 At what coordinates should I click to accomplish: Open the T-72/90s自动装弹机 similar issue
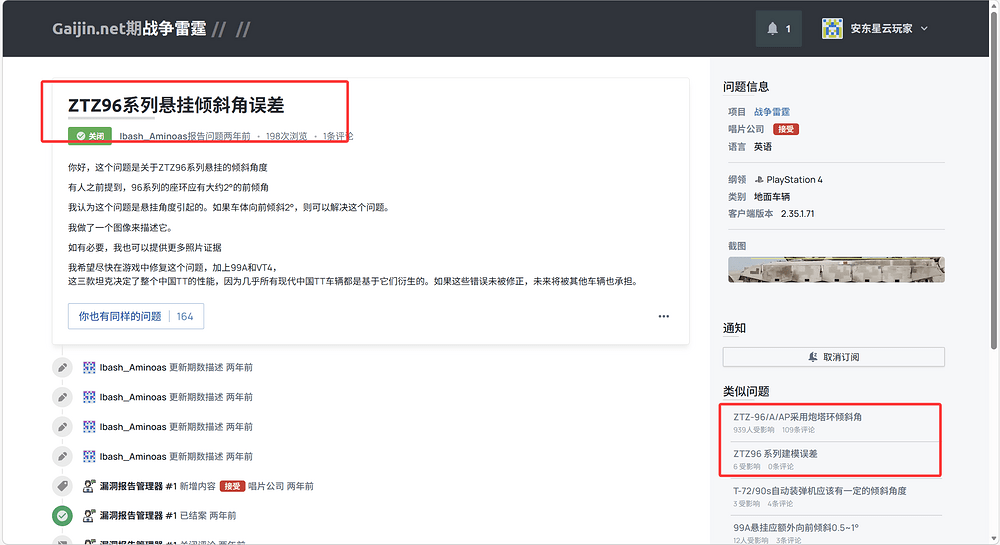coord(819,491)
